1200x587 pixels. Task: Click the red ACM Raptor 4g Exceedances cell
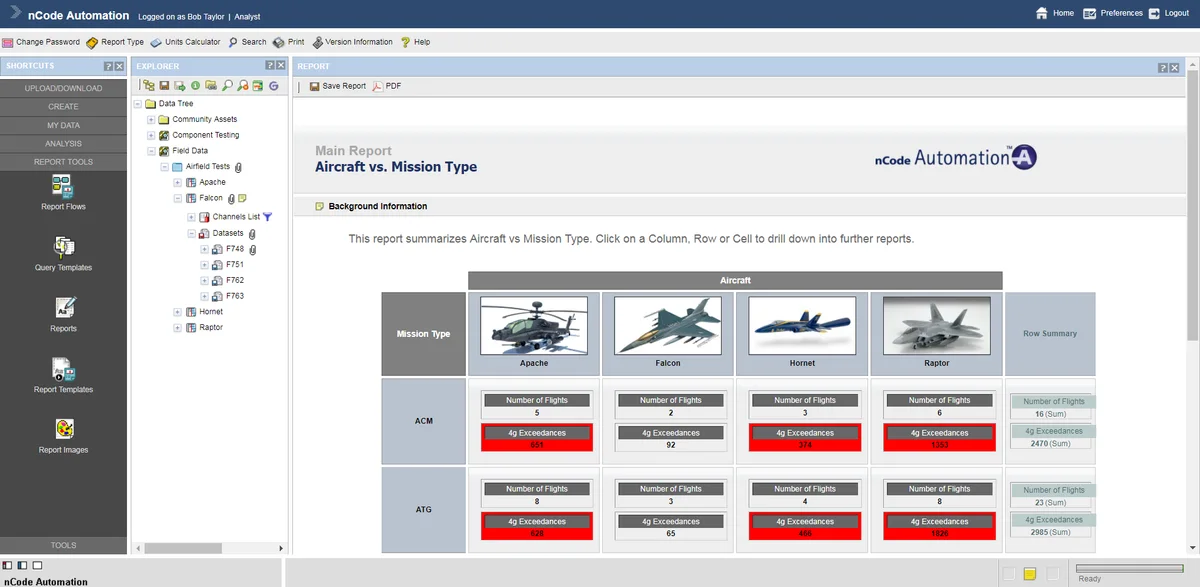click(x=937, y=438)
